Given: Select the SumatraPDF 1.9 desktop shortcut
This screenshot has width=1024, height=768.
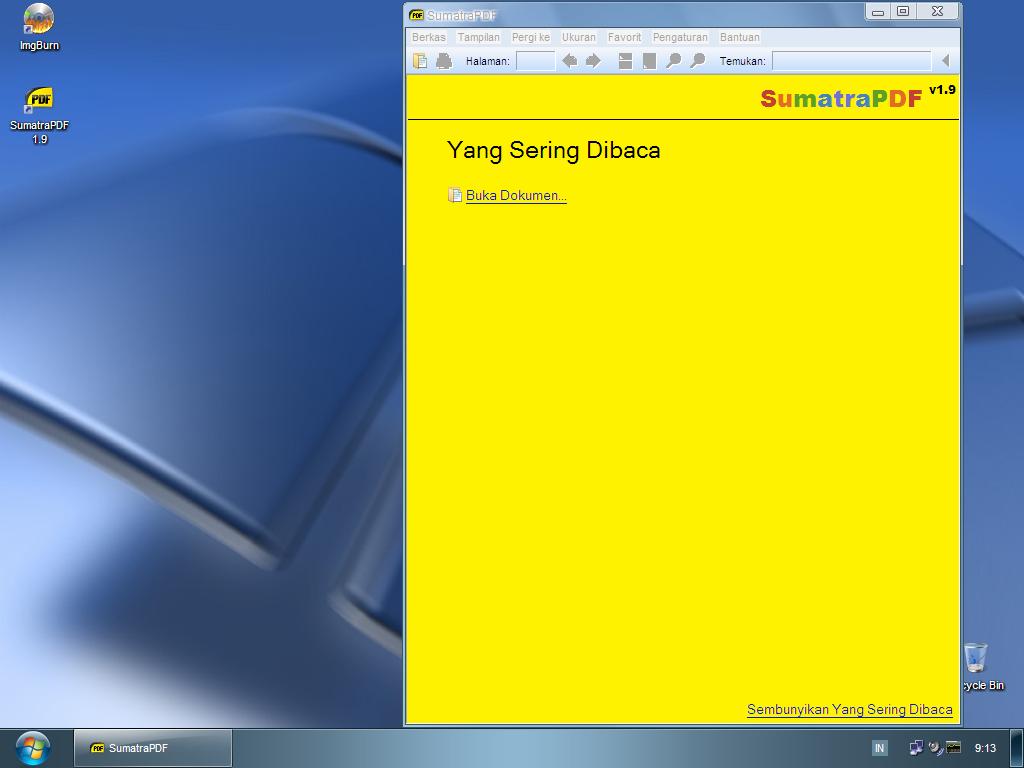Looking at the screenshot, I should tap(39, 115).
